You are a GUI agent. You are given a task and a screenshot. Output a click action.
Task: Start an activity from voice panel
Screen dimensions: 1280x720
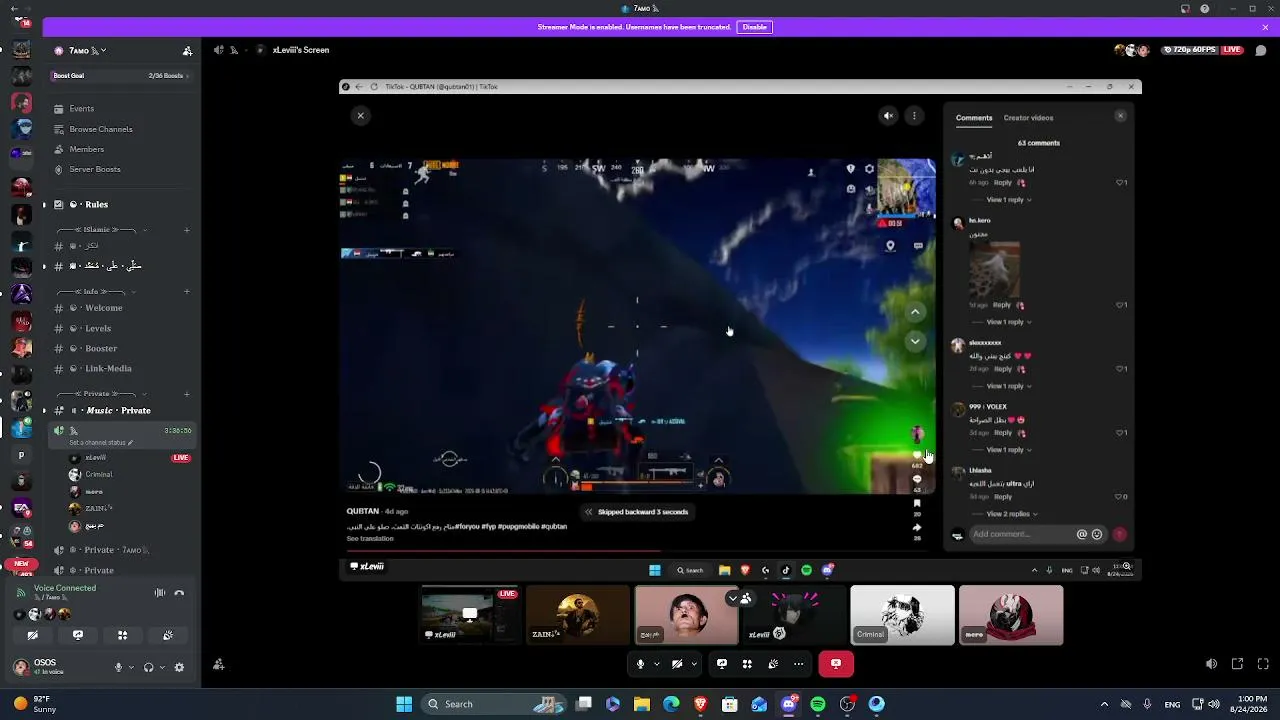pyautogui.click(x=123, y=635)
